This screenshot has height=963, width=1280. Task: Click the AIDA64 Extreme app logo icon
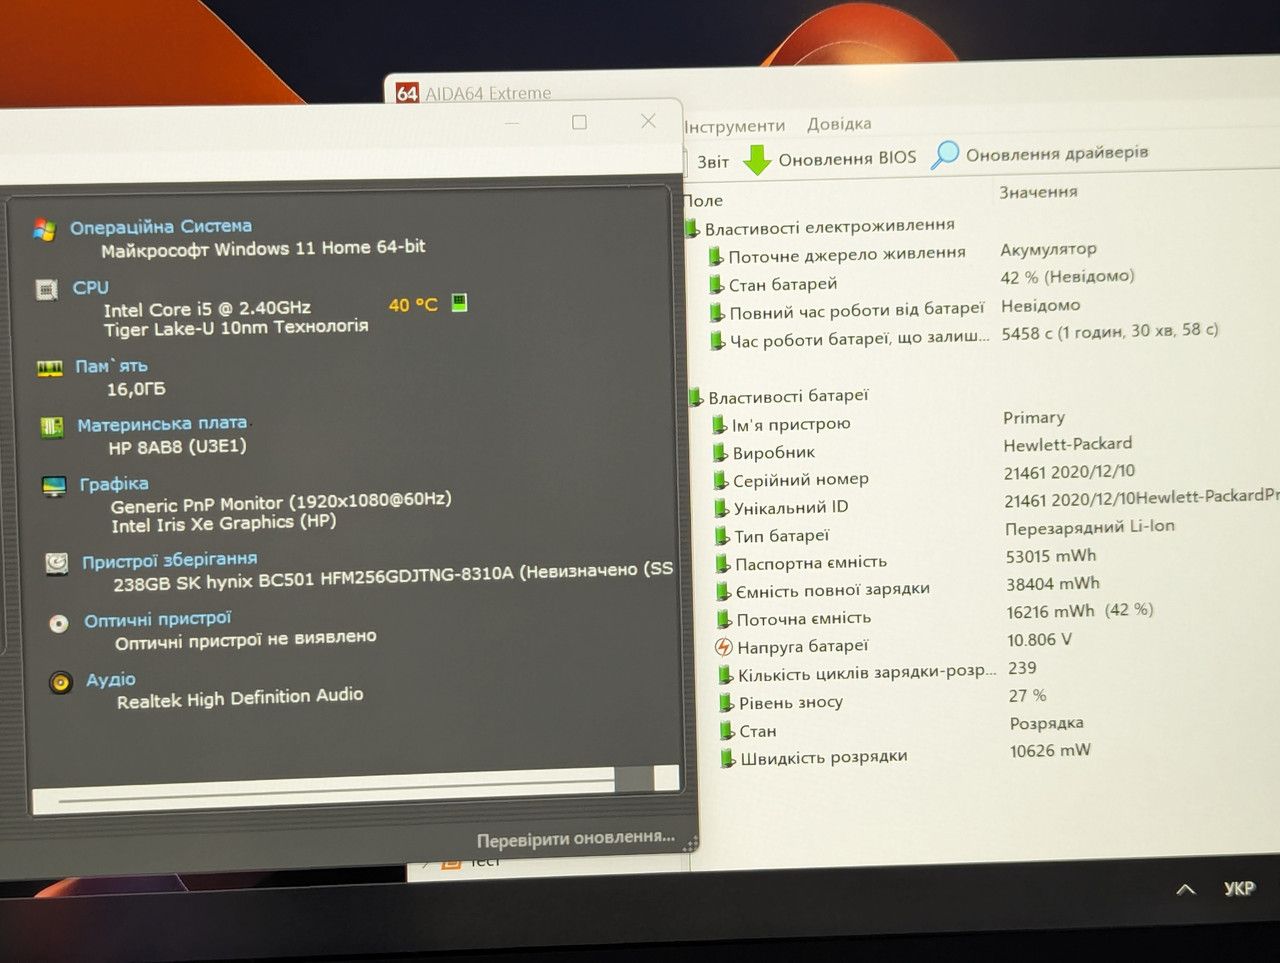click(x=407, y=93)
